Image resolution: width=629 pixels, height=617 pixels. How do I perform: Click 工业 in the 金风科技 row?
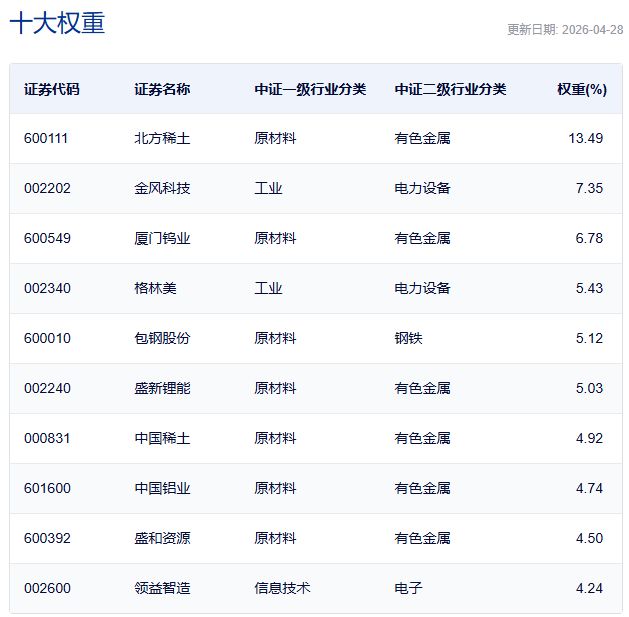click(268, 188)
